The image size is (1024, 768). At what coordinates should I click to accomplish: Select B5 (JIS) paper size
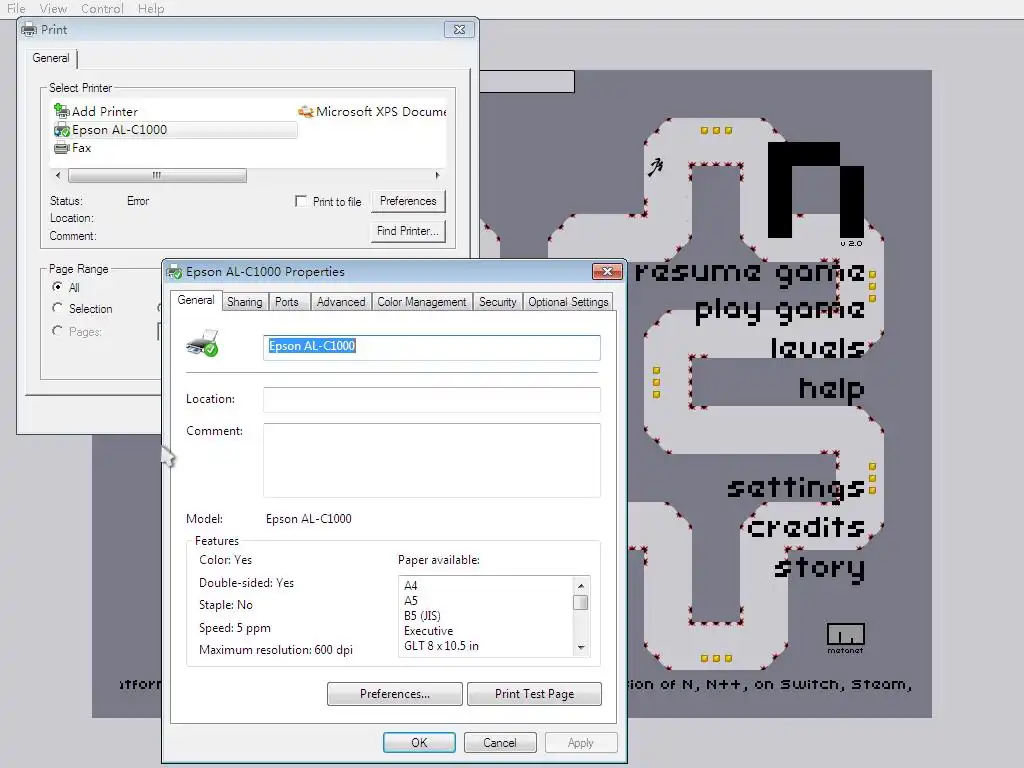[x=423, y=615]
